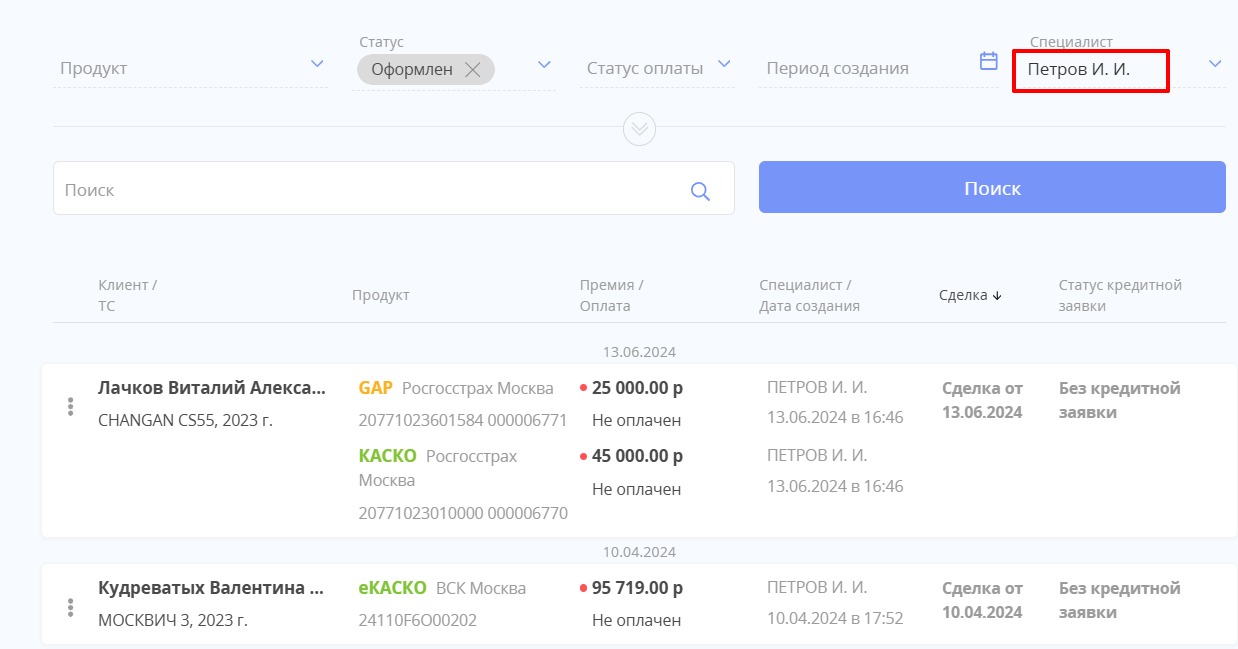Remove the Оформлен status chip
This screenshot has height=649, width=1238.
pyautogui.click(x=473, y=70)
